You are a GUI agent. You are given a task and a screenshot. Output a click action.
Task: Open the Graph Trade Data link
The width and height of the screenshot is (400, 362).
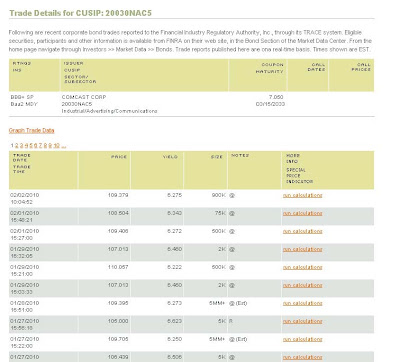31,130
